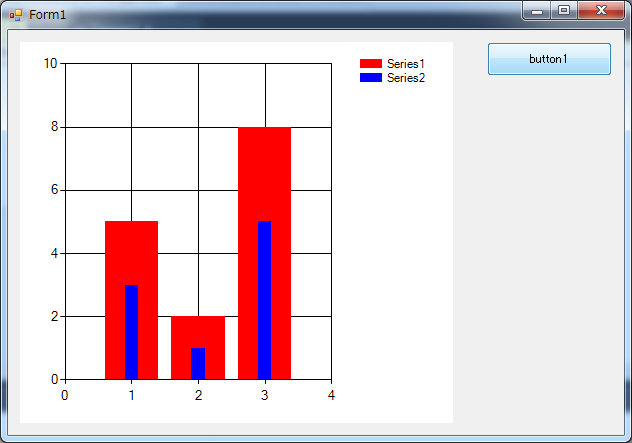This screenshot has width=632, height=443.
Task: Maximize the Form1 window
Action: 564,10
